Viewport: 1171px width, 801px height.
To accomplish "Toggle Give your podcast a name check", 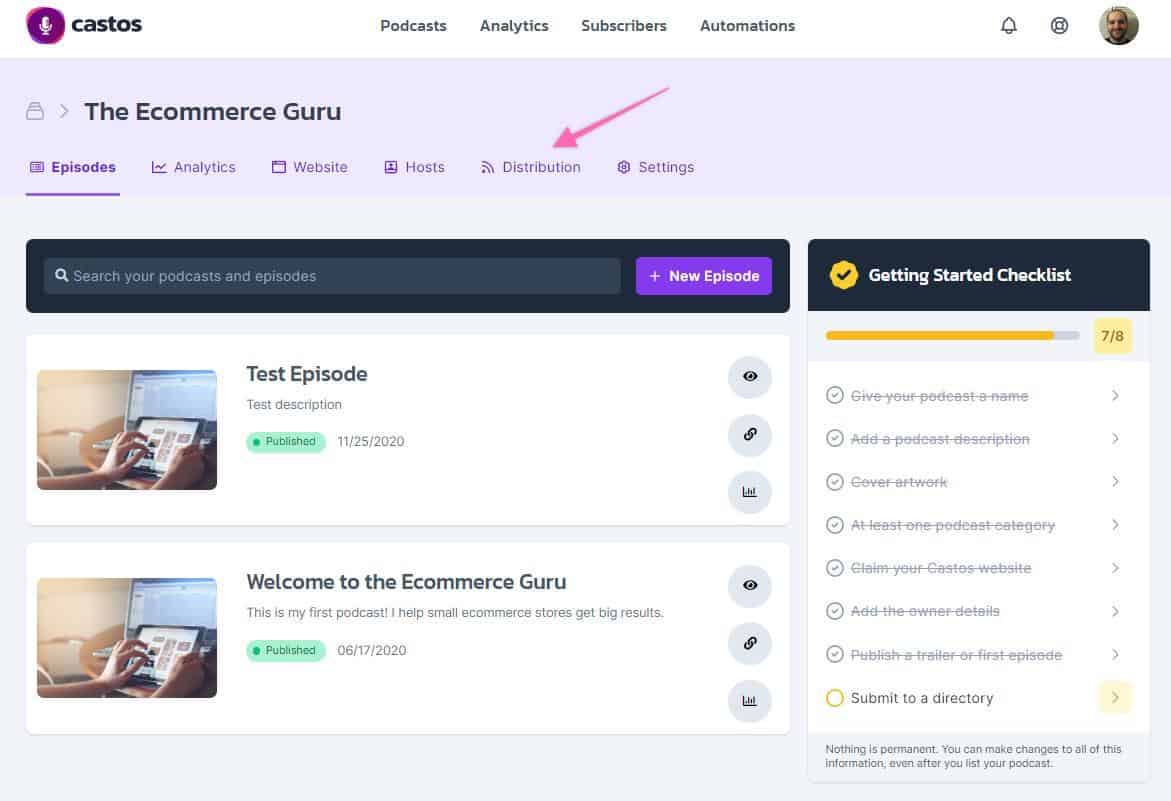I will [834, 395].
